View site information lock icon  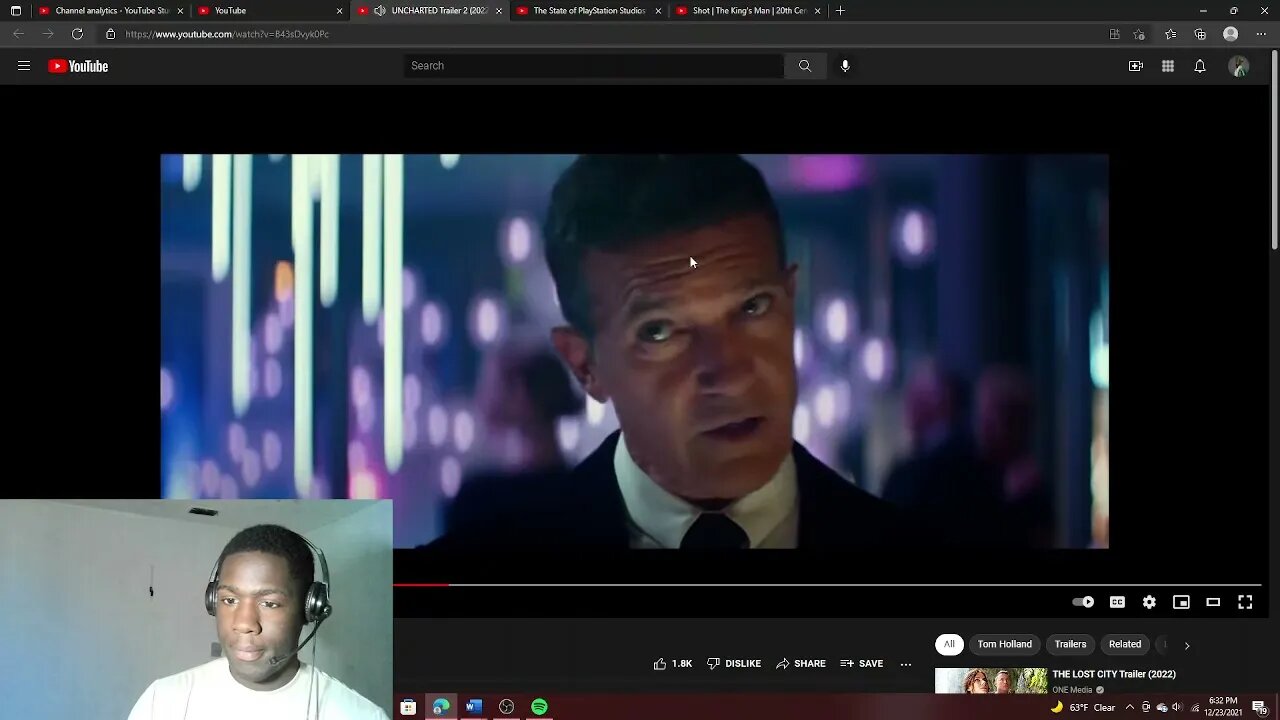coord(110,34)
